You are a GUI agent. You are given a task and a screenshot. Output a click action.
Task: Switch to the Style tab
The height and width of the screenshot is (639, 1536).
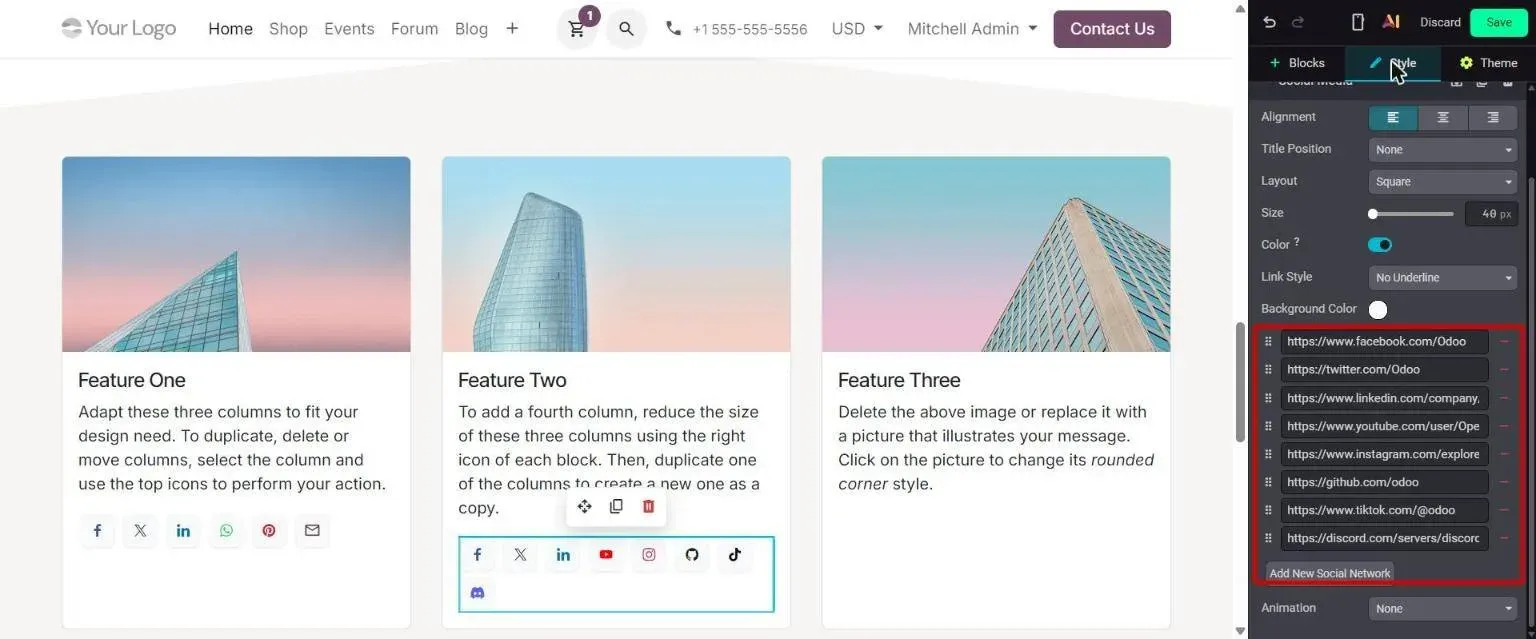1393,62
